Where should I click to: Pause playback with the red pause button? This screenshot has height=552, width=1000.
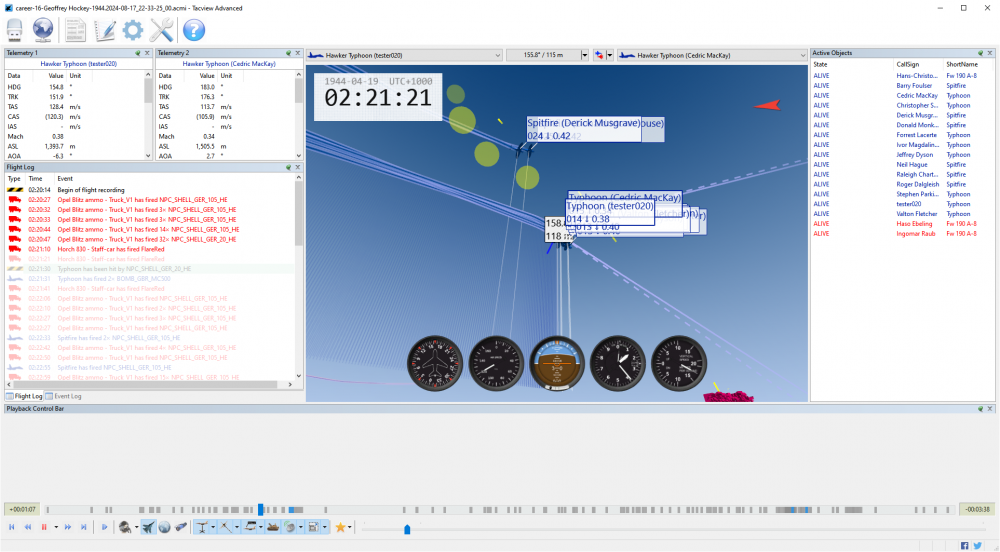(44, 526)
